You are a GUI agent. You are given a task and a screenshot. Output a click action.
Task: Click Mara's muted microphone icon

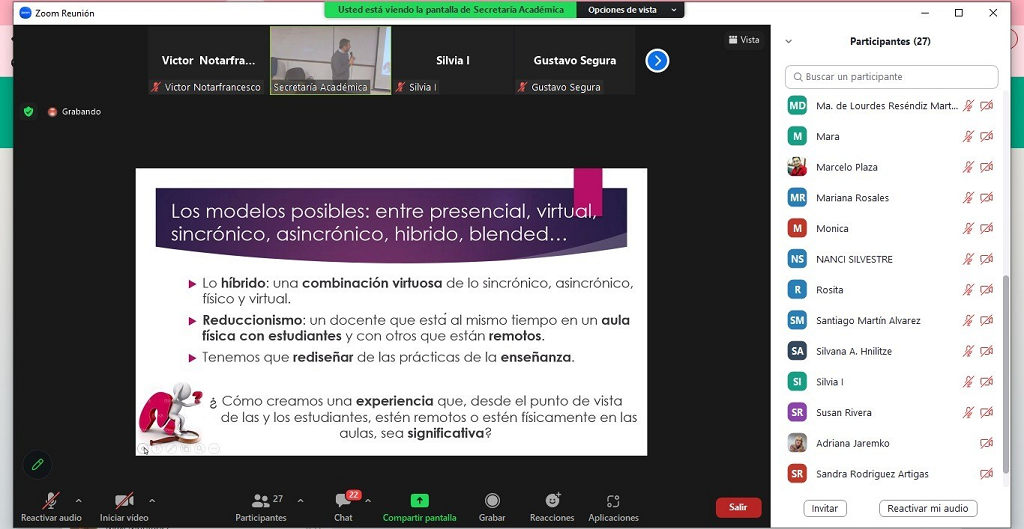click(968, 136)
